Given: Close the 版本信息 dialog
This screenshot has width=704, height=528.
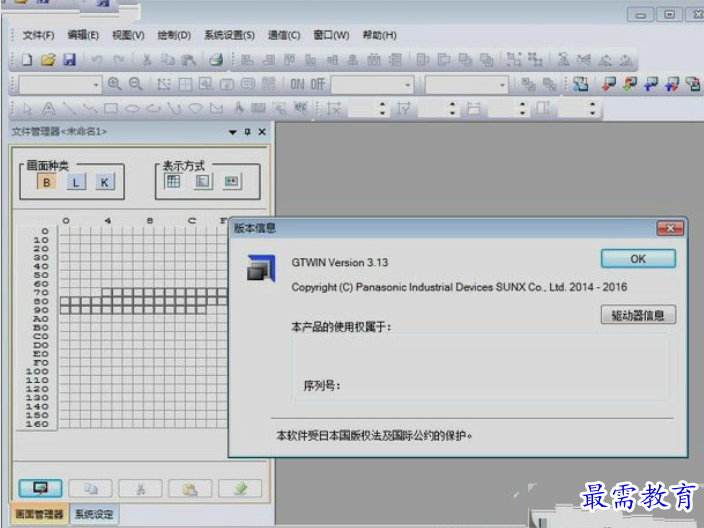Looking at the screenshot, I should click(x=670, y=229).
